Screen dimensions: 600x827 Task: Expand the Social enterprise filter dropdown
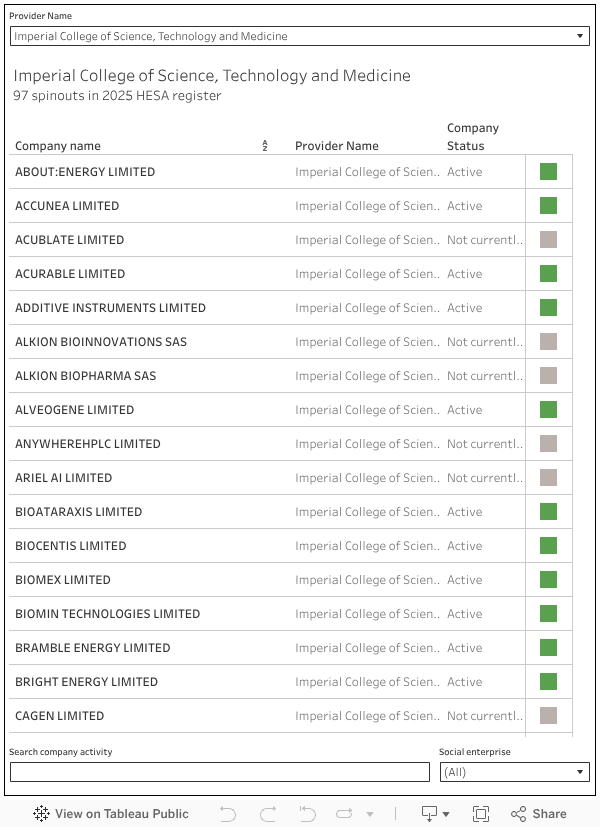(515, 772)
